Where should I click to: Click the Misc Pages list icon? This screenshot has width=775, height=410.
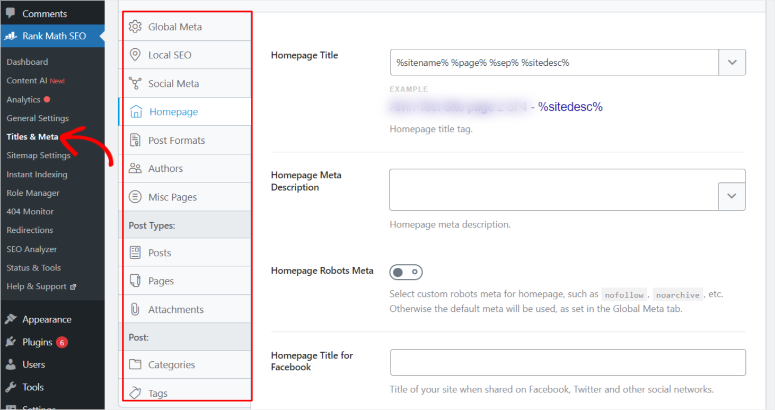point(135,197)
